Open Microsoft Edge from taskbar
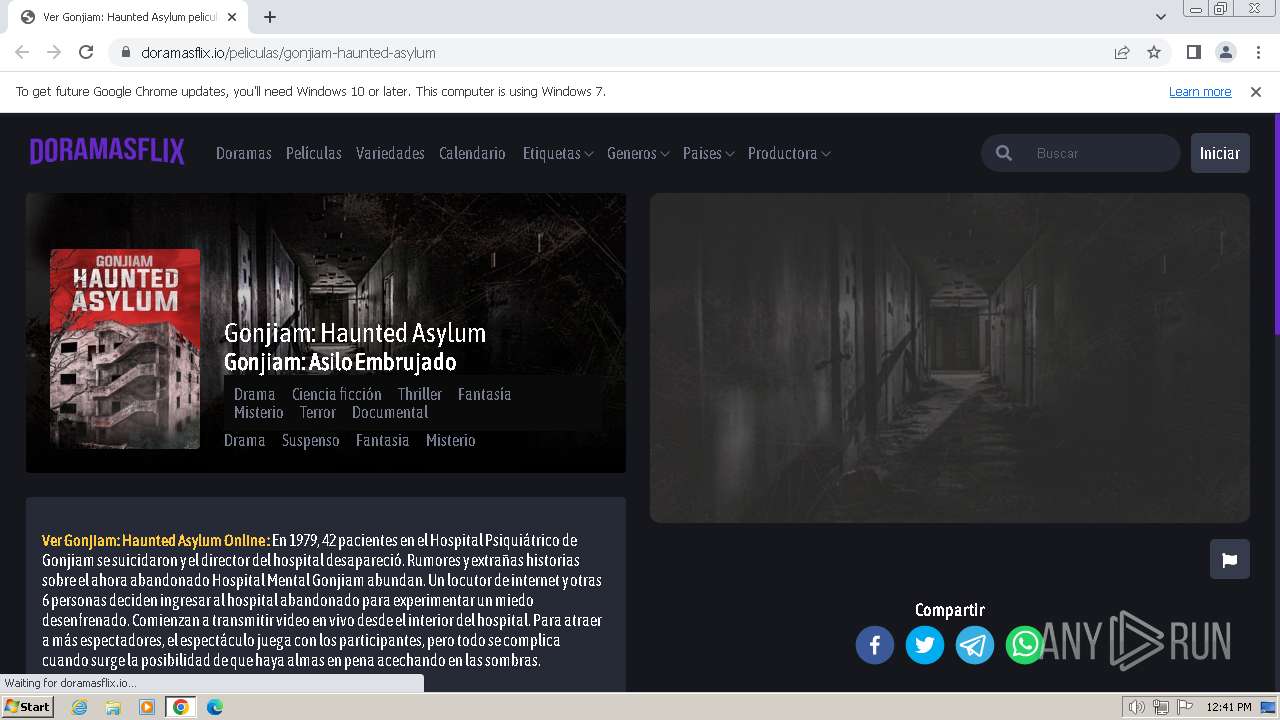The height and width of the screenshot is (720, 1280). click(215, 707)
